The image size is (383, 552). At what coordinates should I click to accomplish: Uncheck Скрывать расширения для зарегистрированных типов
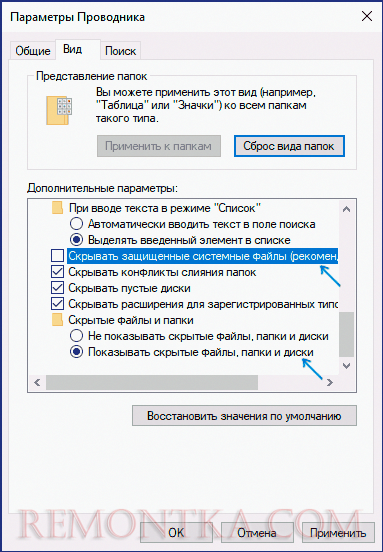(57, 304)
